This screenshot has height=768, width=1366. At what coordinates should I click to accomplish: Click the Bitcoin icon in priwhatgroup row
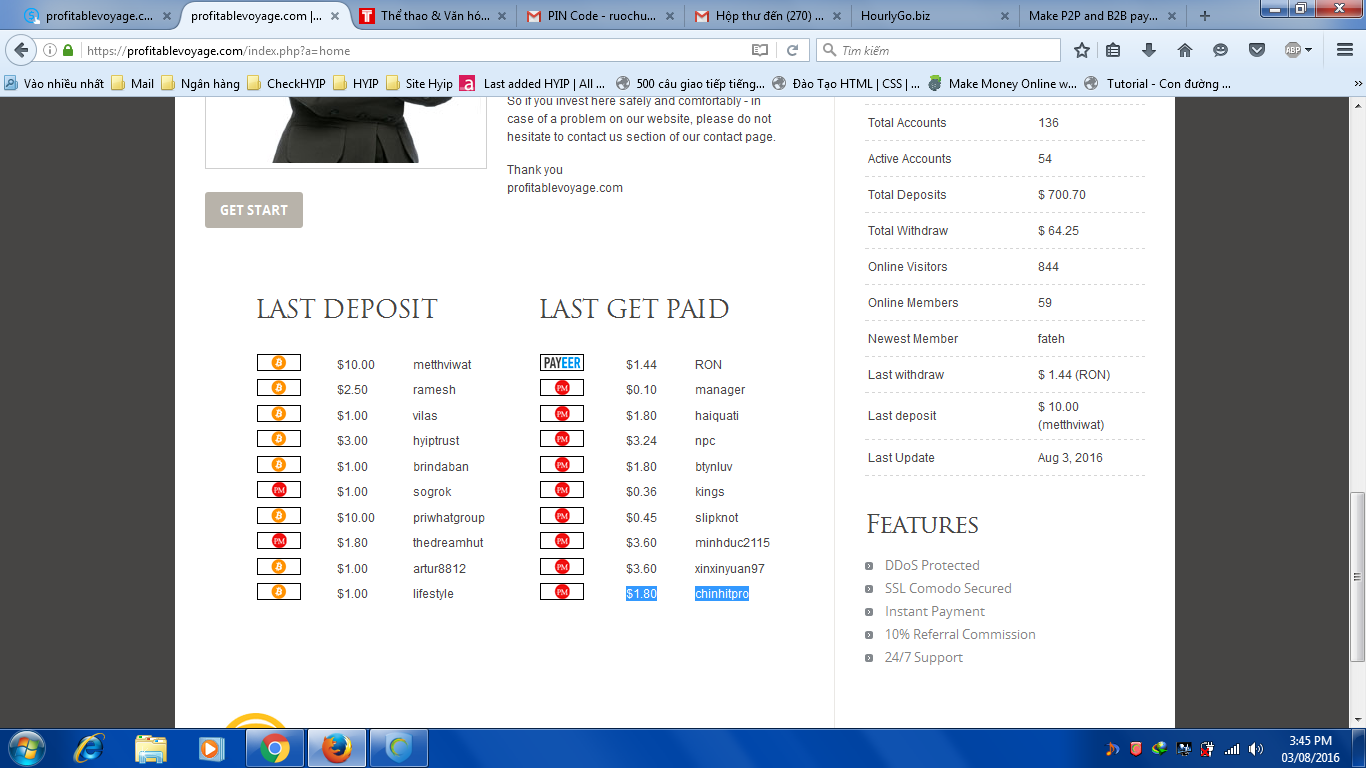click(279, 516)
